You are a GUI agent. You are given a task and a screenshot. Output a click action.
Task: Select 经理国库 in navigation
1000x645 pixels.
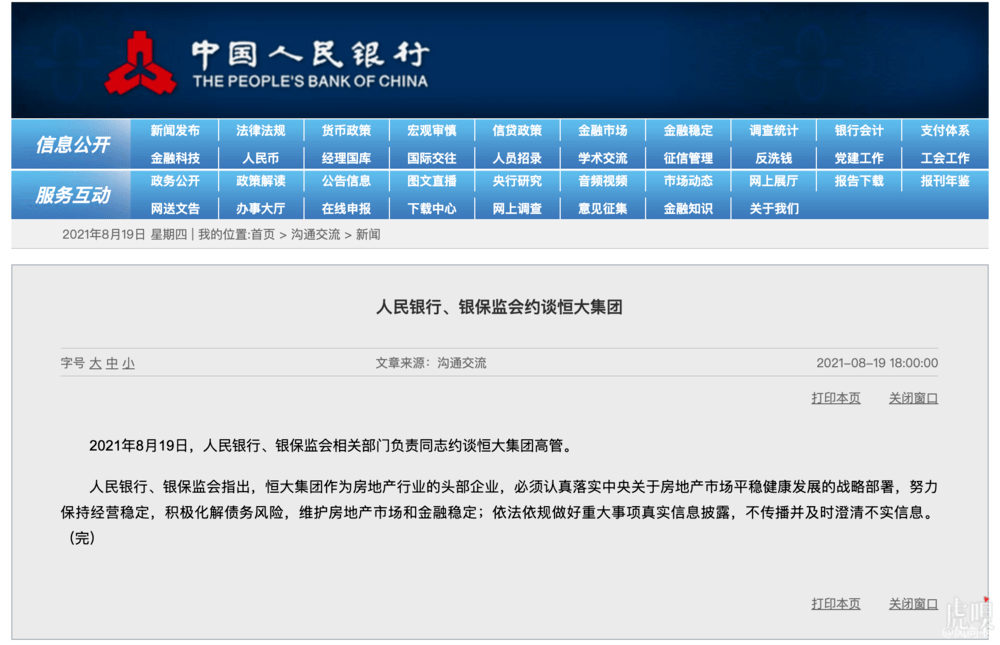[x=346, y=158]
